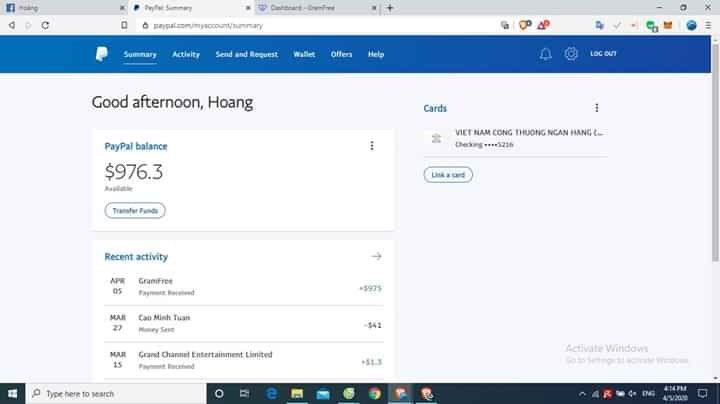This screenshot has height=404, width=720.
Task: Open File Explorer from the taskbar
Action: (297, 394)
